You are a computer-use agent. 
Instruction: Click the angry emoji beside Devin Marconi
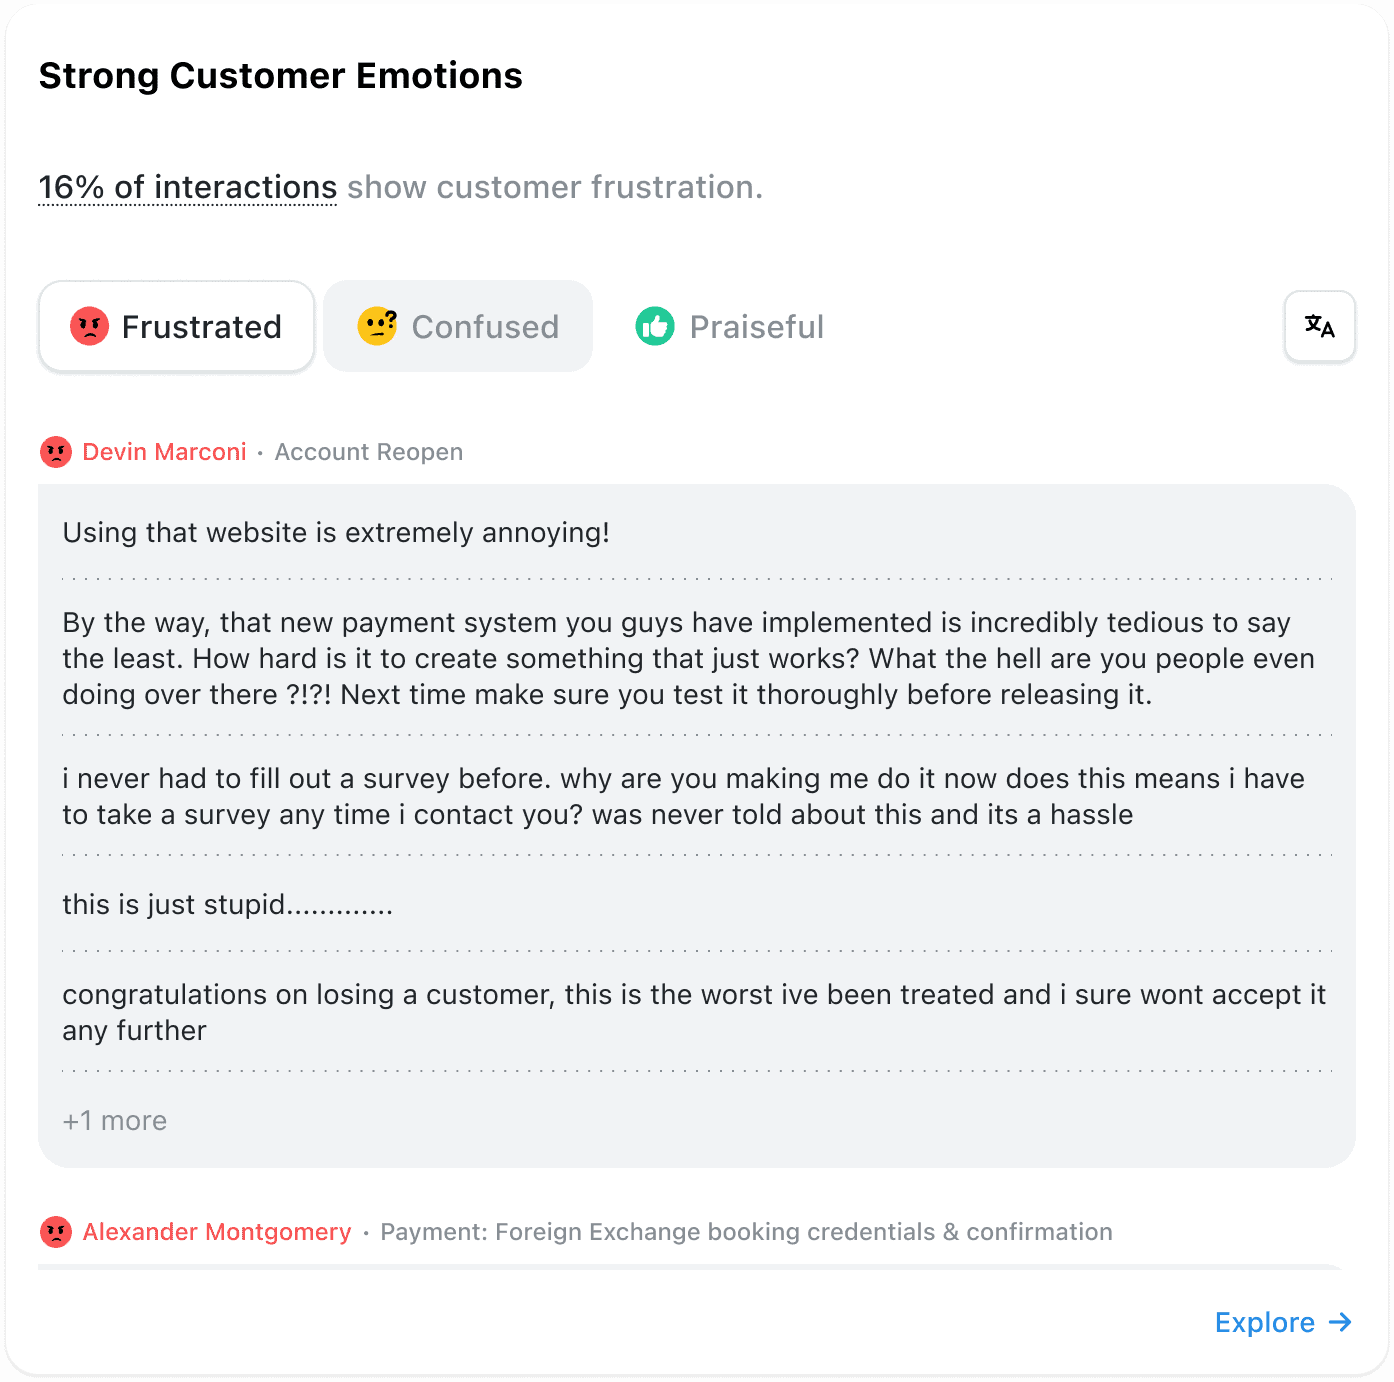click(56, 452)
